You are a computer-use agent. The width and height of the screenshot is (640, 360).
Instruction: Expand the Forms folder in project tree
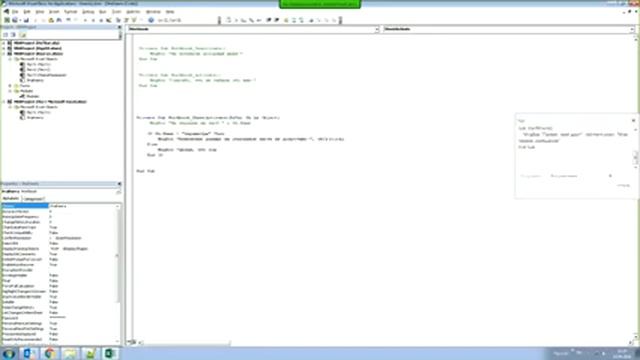10,86
